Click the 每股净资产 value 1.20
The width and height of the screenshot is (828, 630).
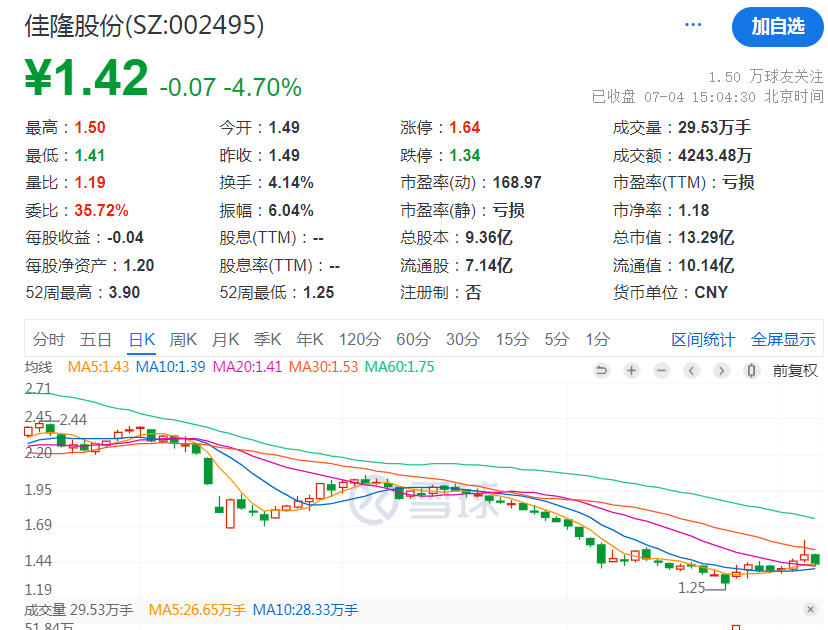tap(138, 265)
